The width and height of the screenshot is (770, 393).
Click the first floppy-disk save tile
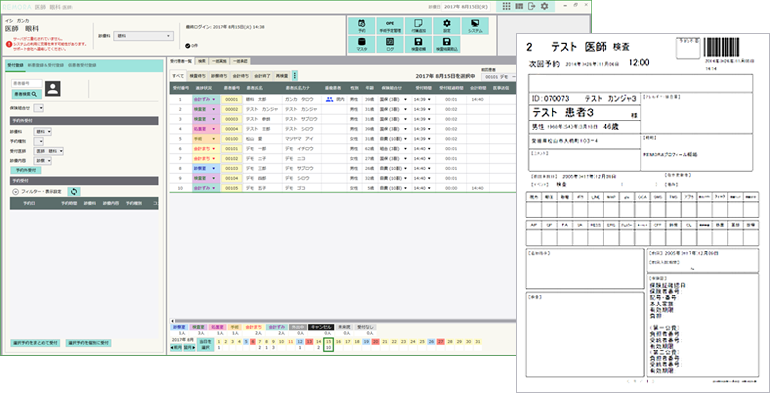point(418,44)
